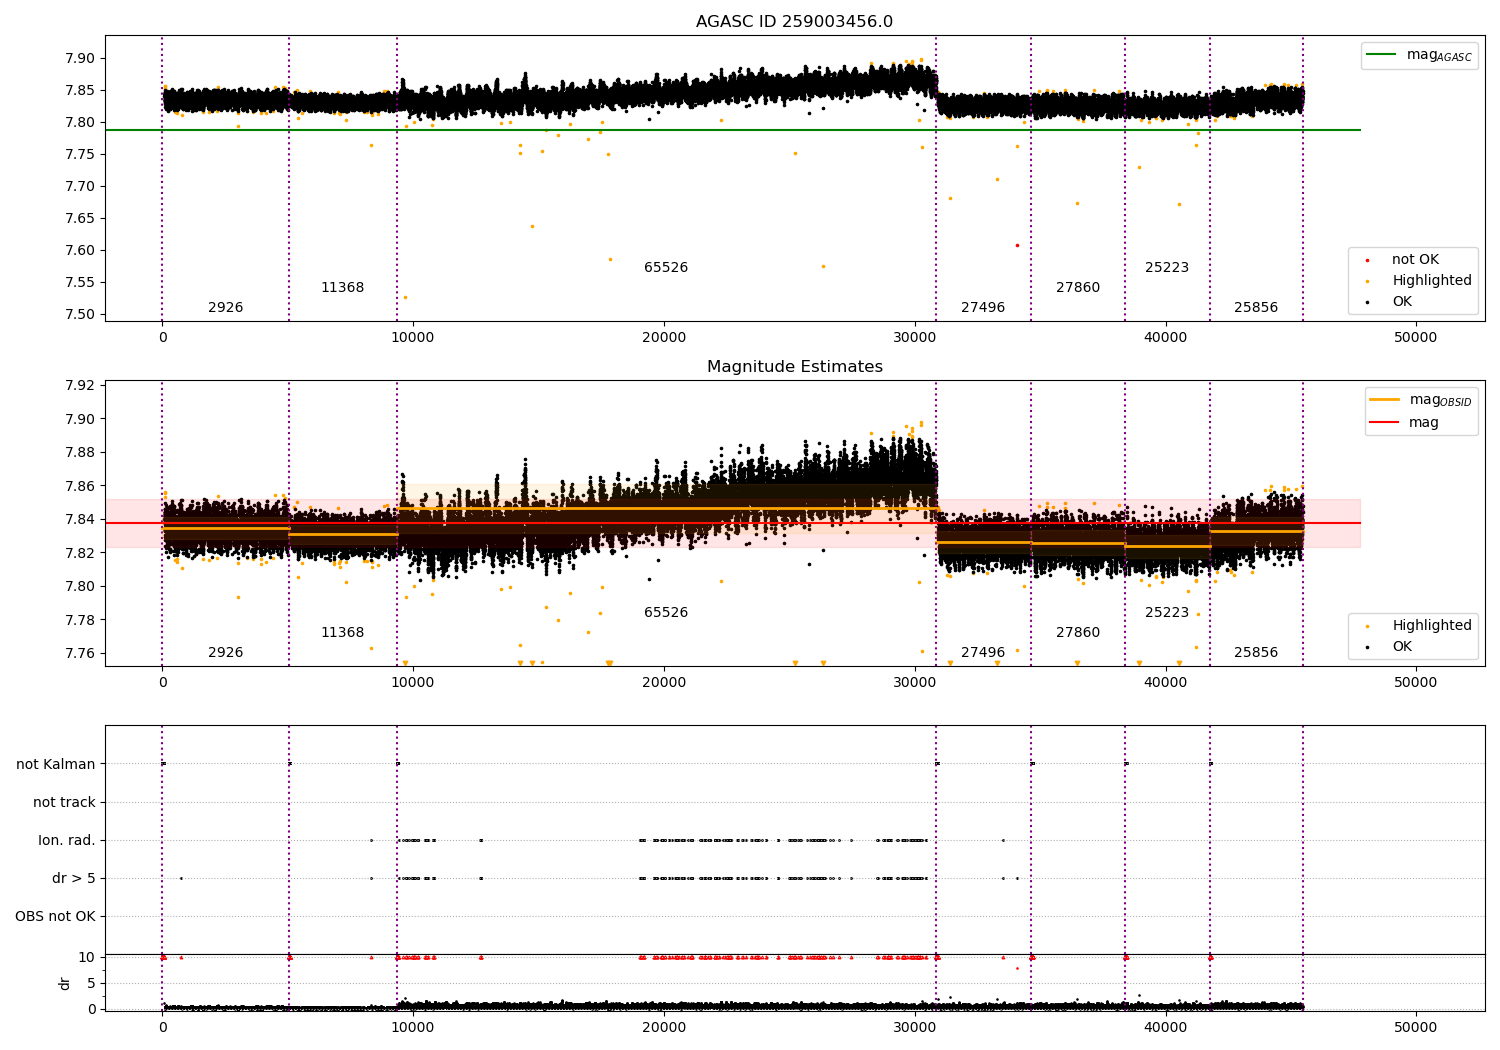
Task: Select mag OBSID legend entry in middle plot
Action: tap(1421, 400)
